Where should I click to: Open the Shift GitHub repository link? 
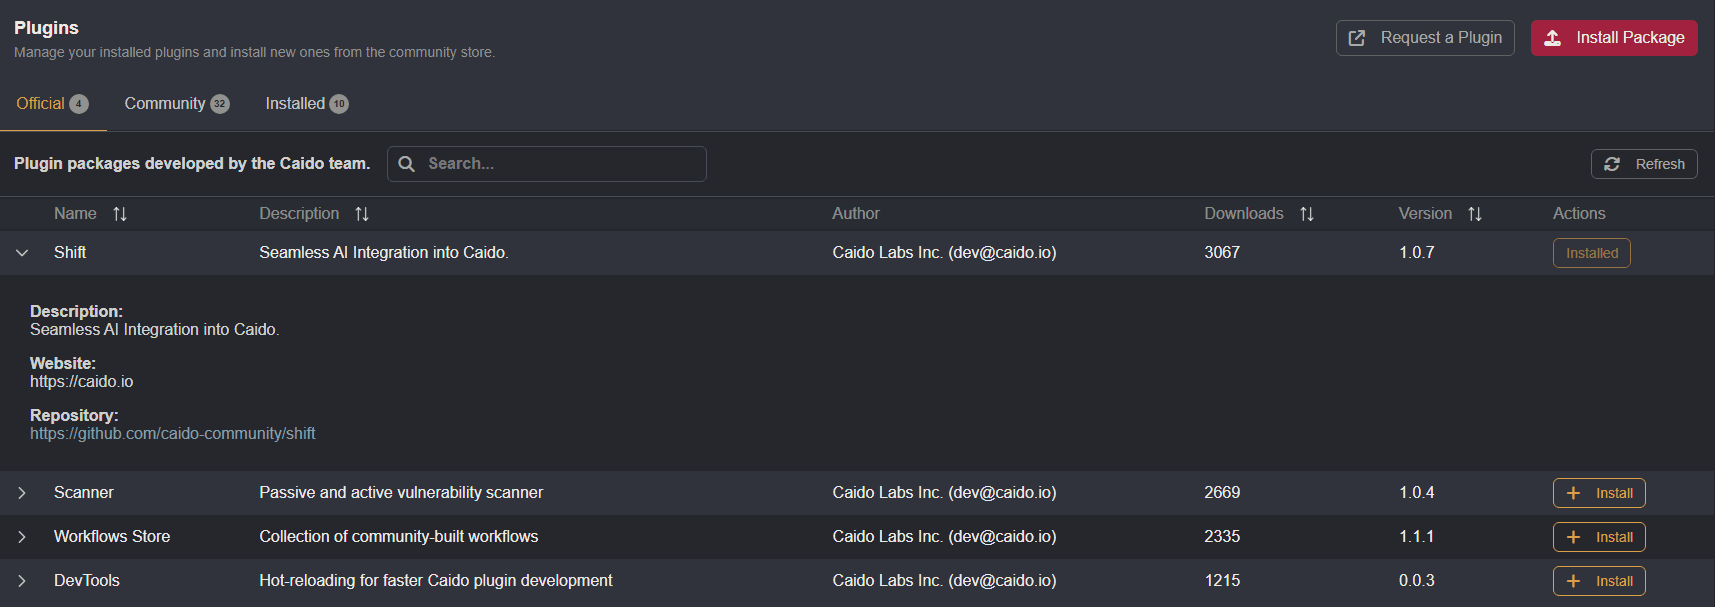[173, 432]
